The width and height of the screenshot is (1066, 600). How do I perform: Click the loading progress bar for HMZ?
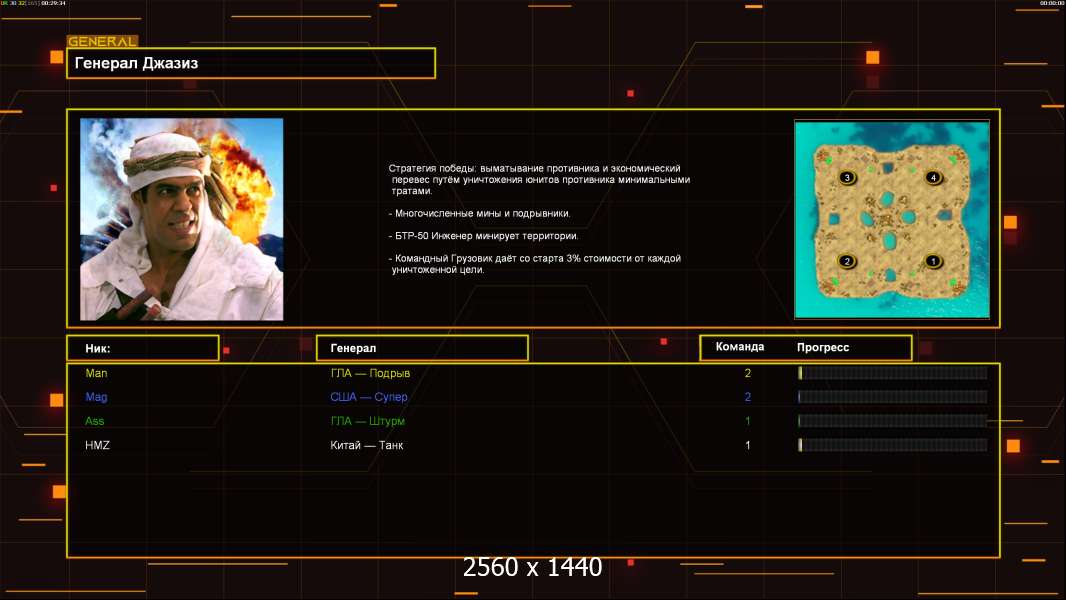pyautogui.click(x=892, y=445)
